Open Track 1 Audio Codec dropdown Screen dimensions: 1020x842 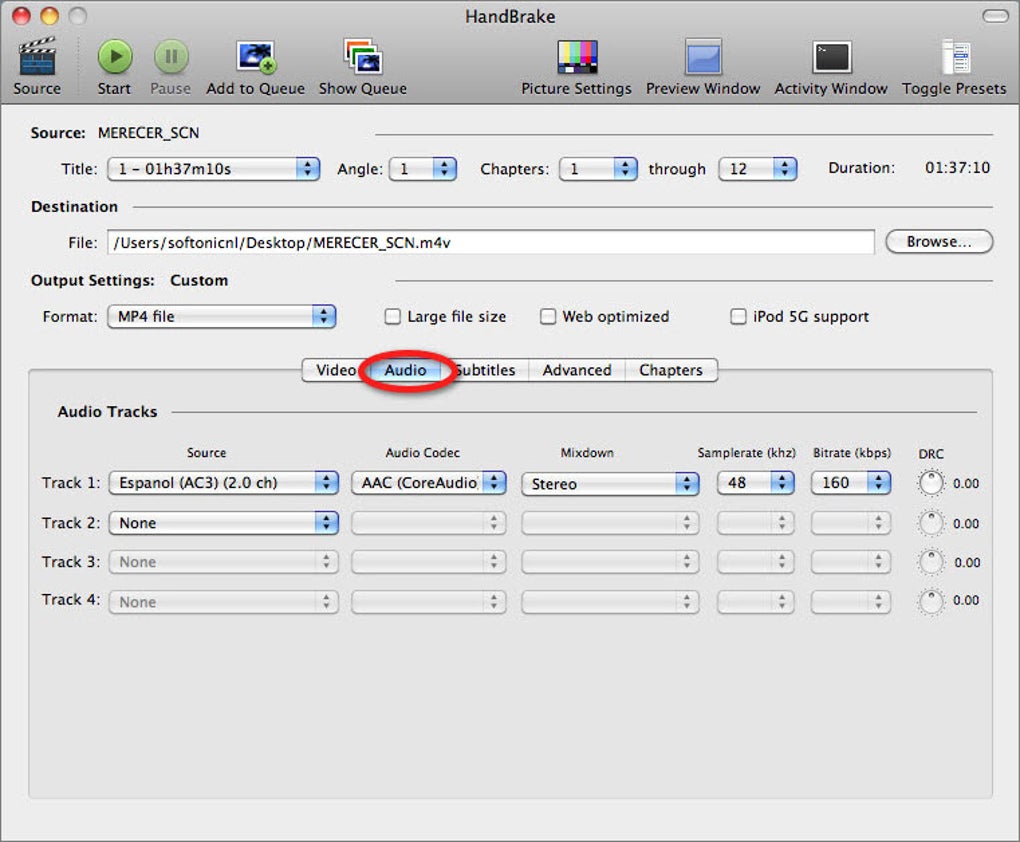pyautogui.click(x=429, y=483)
